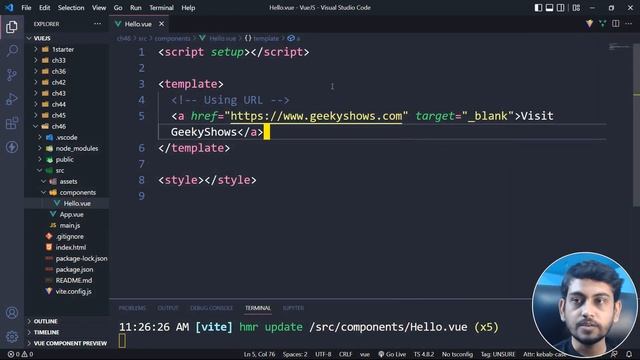Click Ln 5, Col 76 status entry

point(259,354)
